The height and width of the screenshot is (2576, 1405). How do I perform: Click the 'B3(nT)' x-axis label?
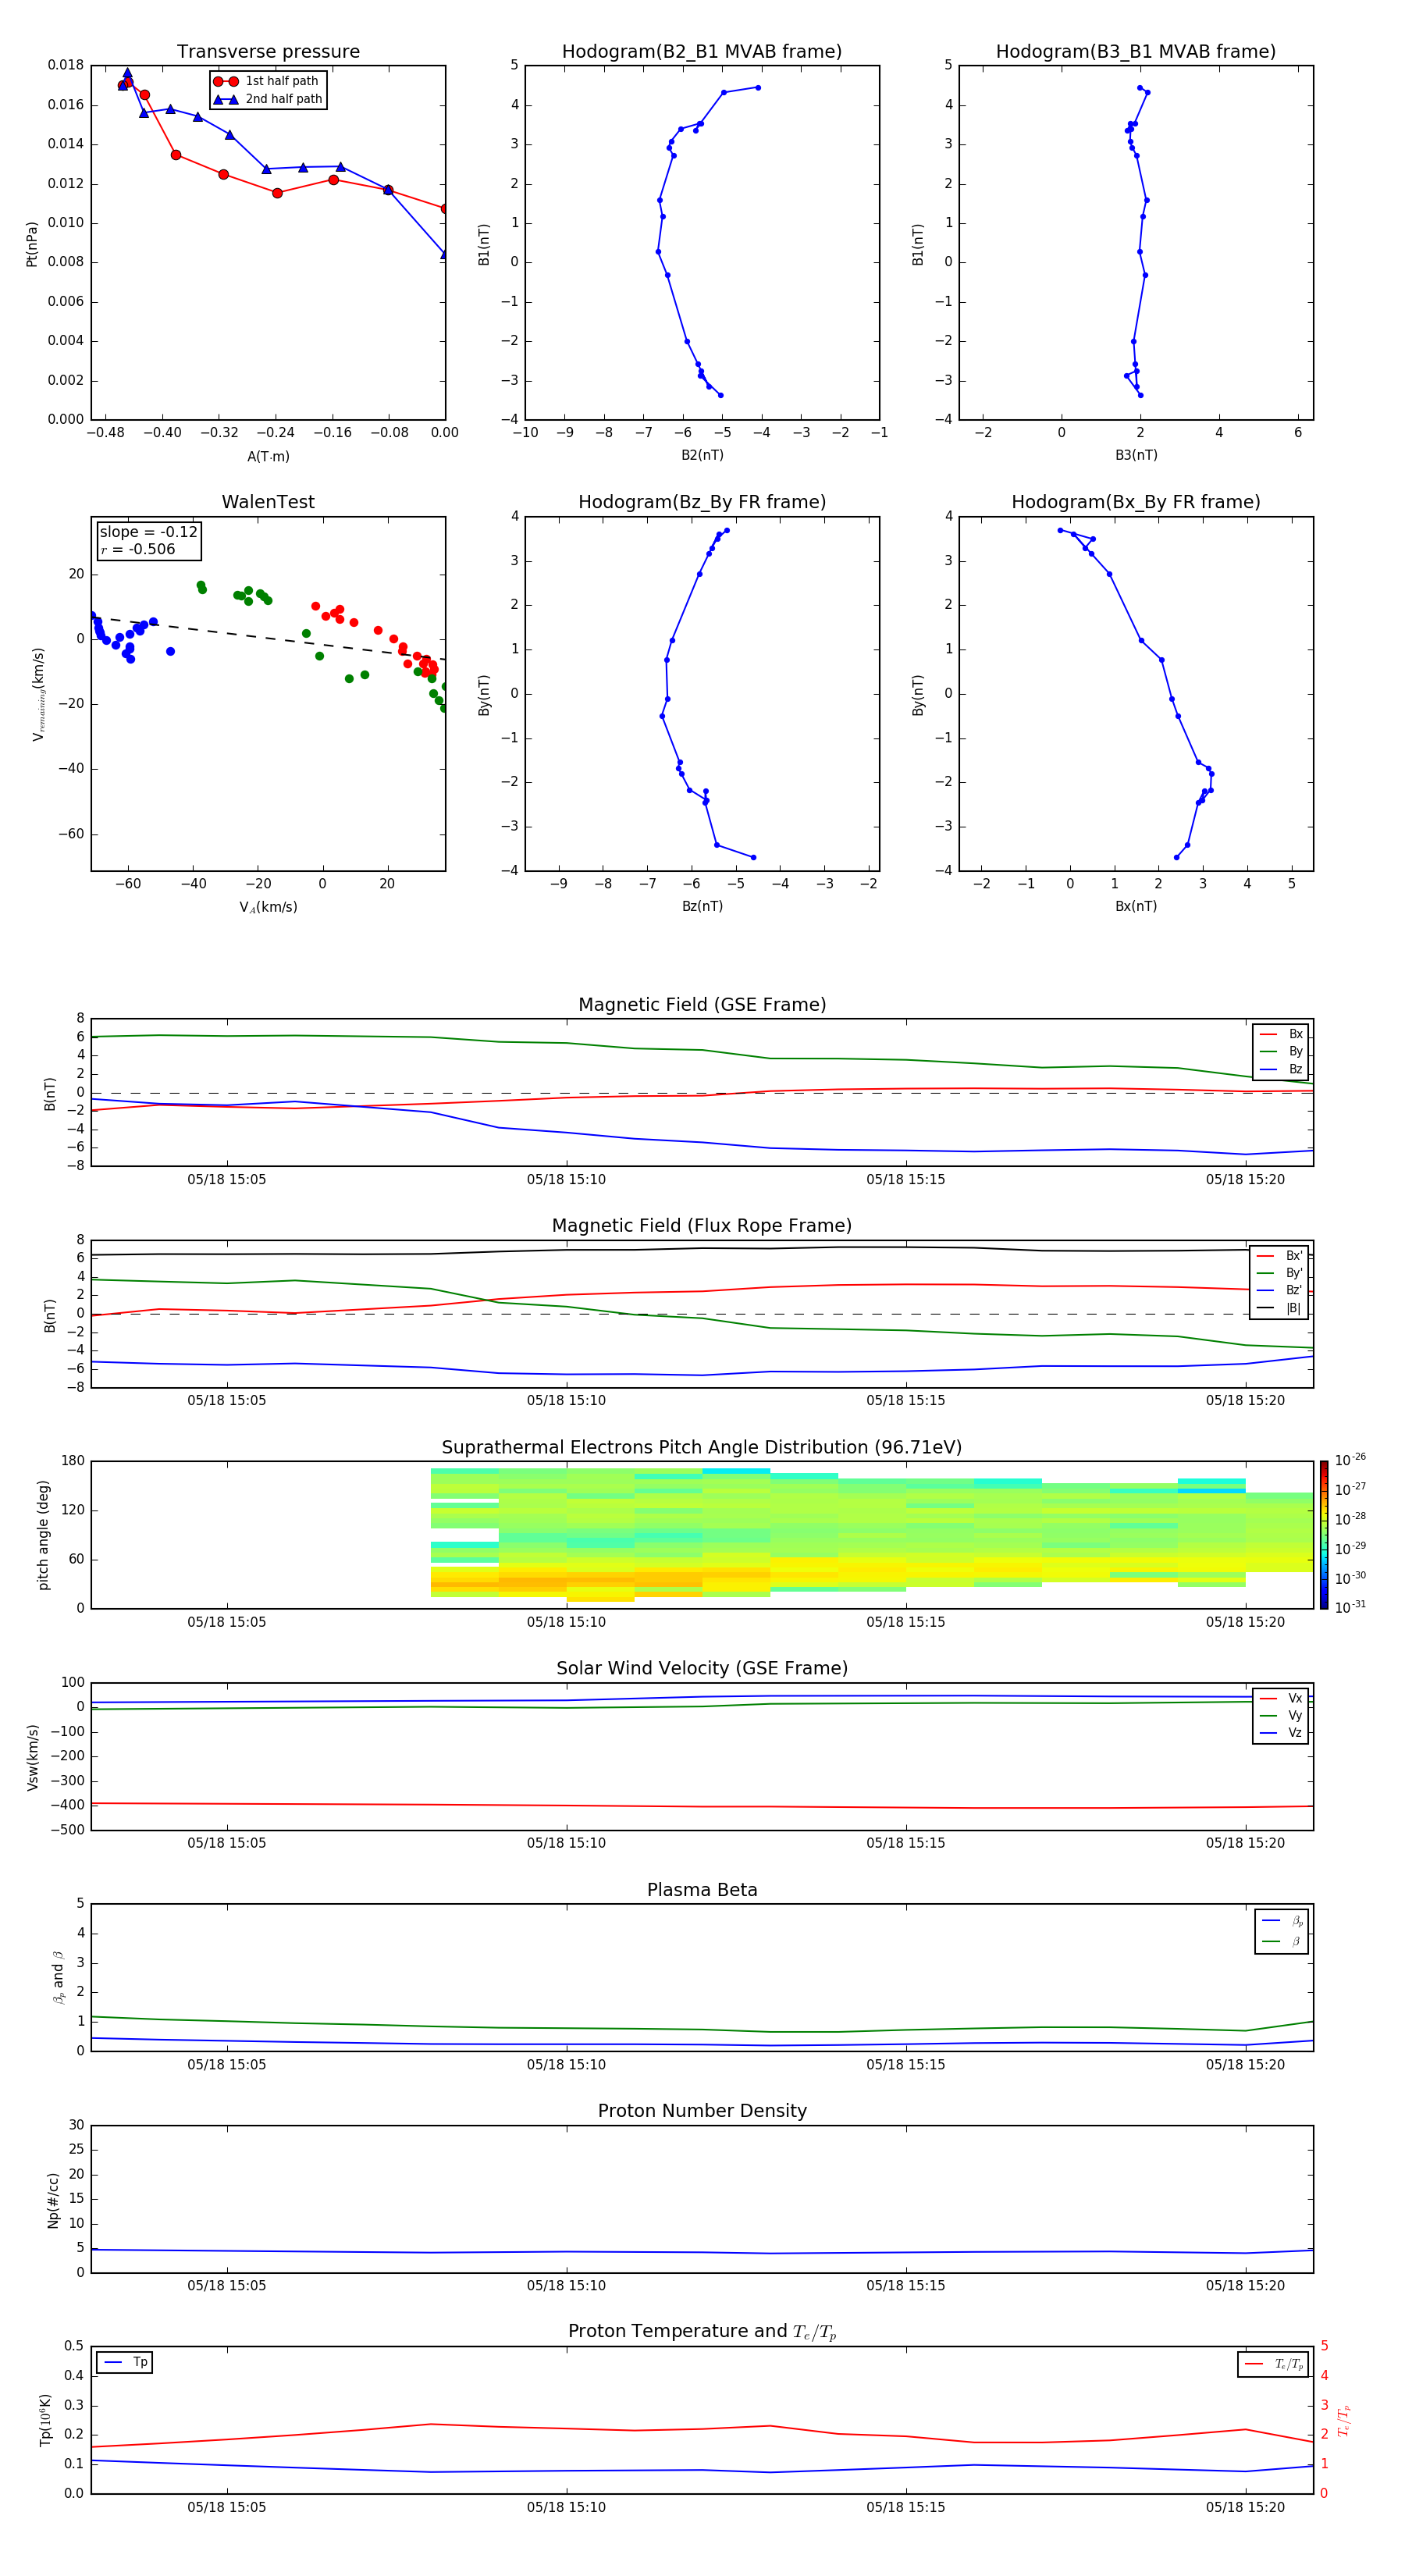(1136, 455)
